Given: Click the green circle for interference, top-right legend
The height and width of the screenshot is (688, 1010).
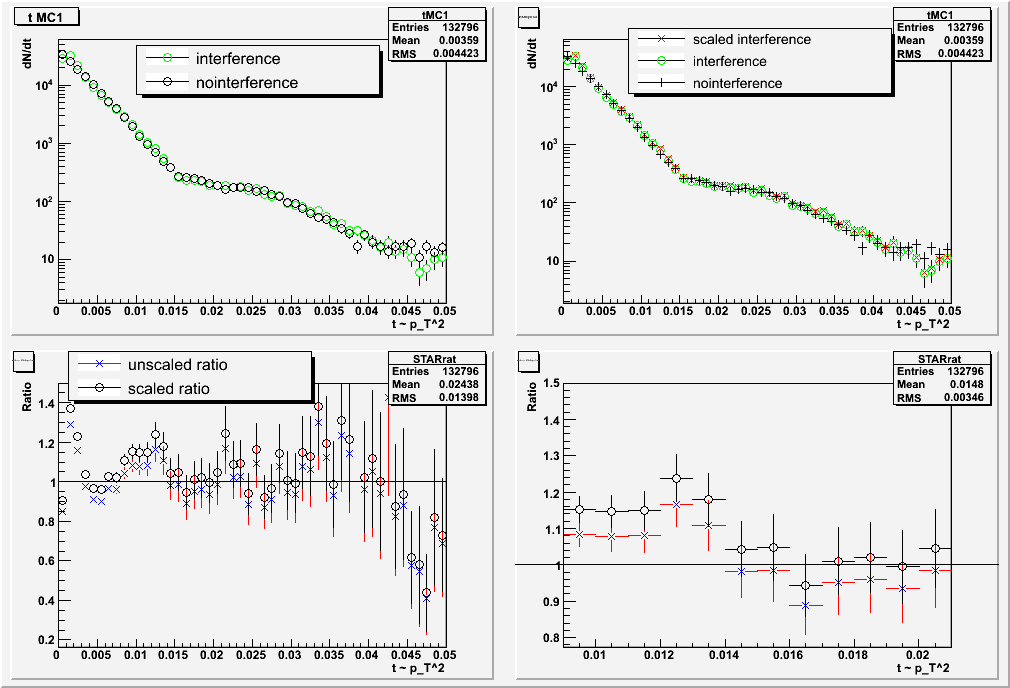Looking at the screenshot, I should tap(660, 62).
